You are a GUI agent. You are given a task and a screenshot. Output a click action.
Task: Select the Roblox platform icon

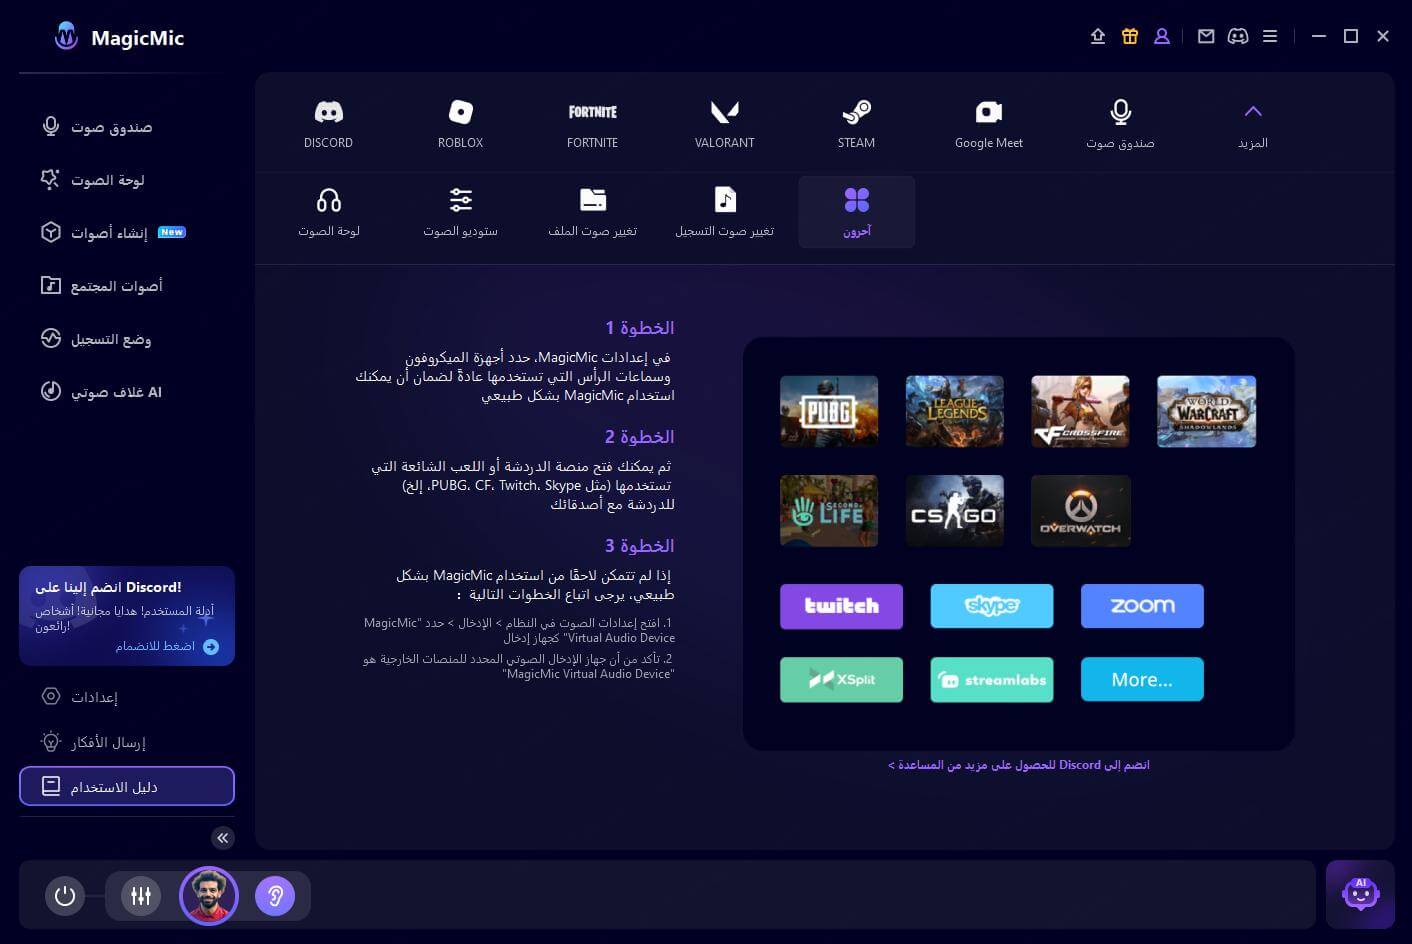coord(460,124)
